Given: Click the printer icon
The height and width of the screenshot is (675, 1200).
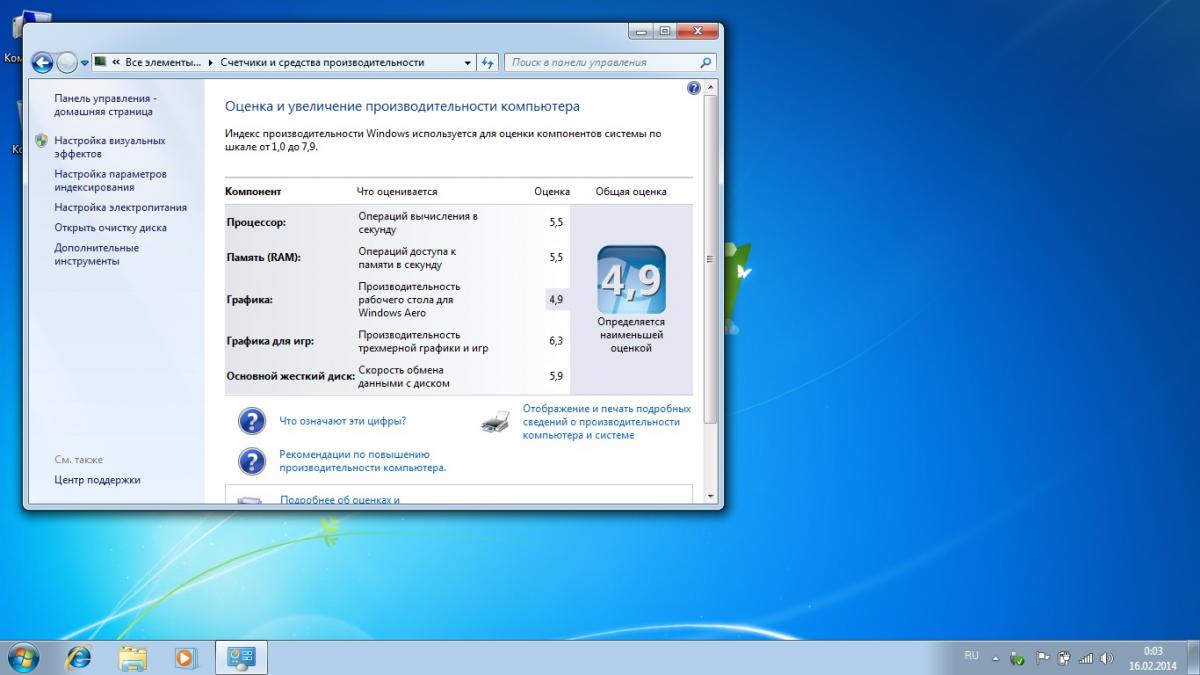Looking at the screenshot, I should (x=495, y=422).
